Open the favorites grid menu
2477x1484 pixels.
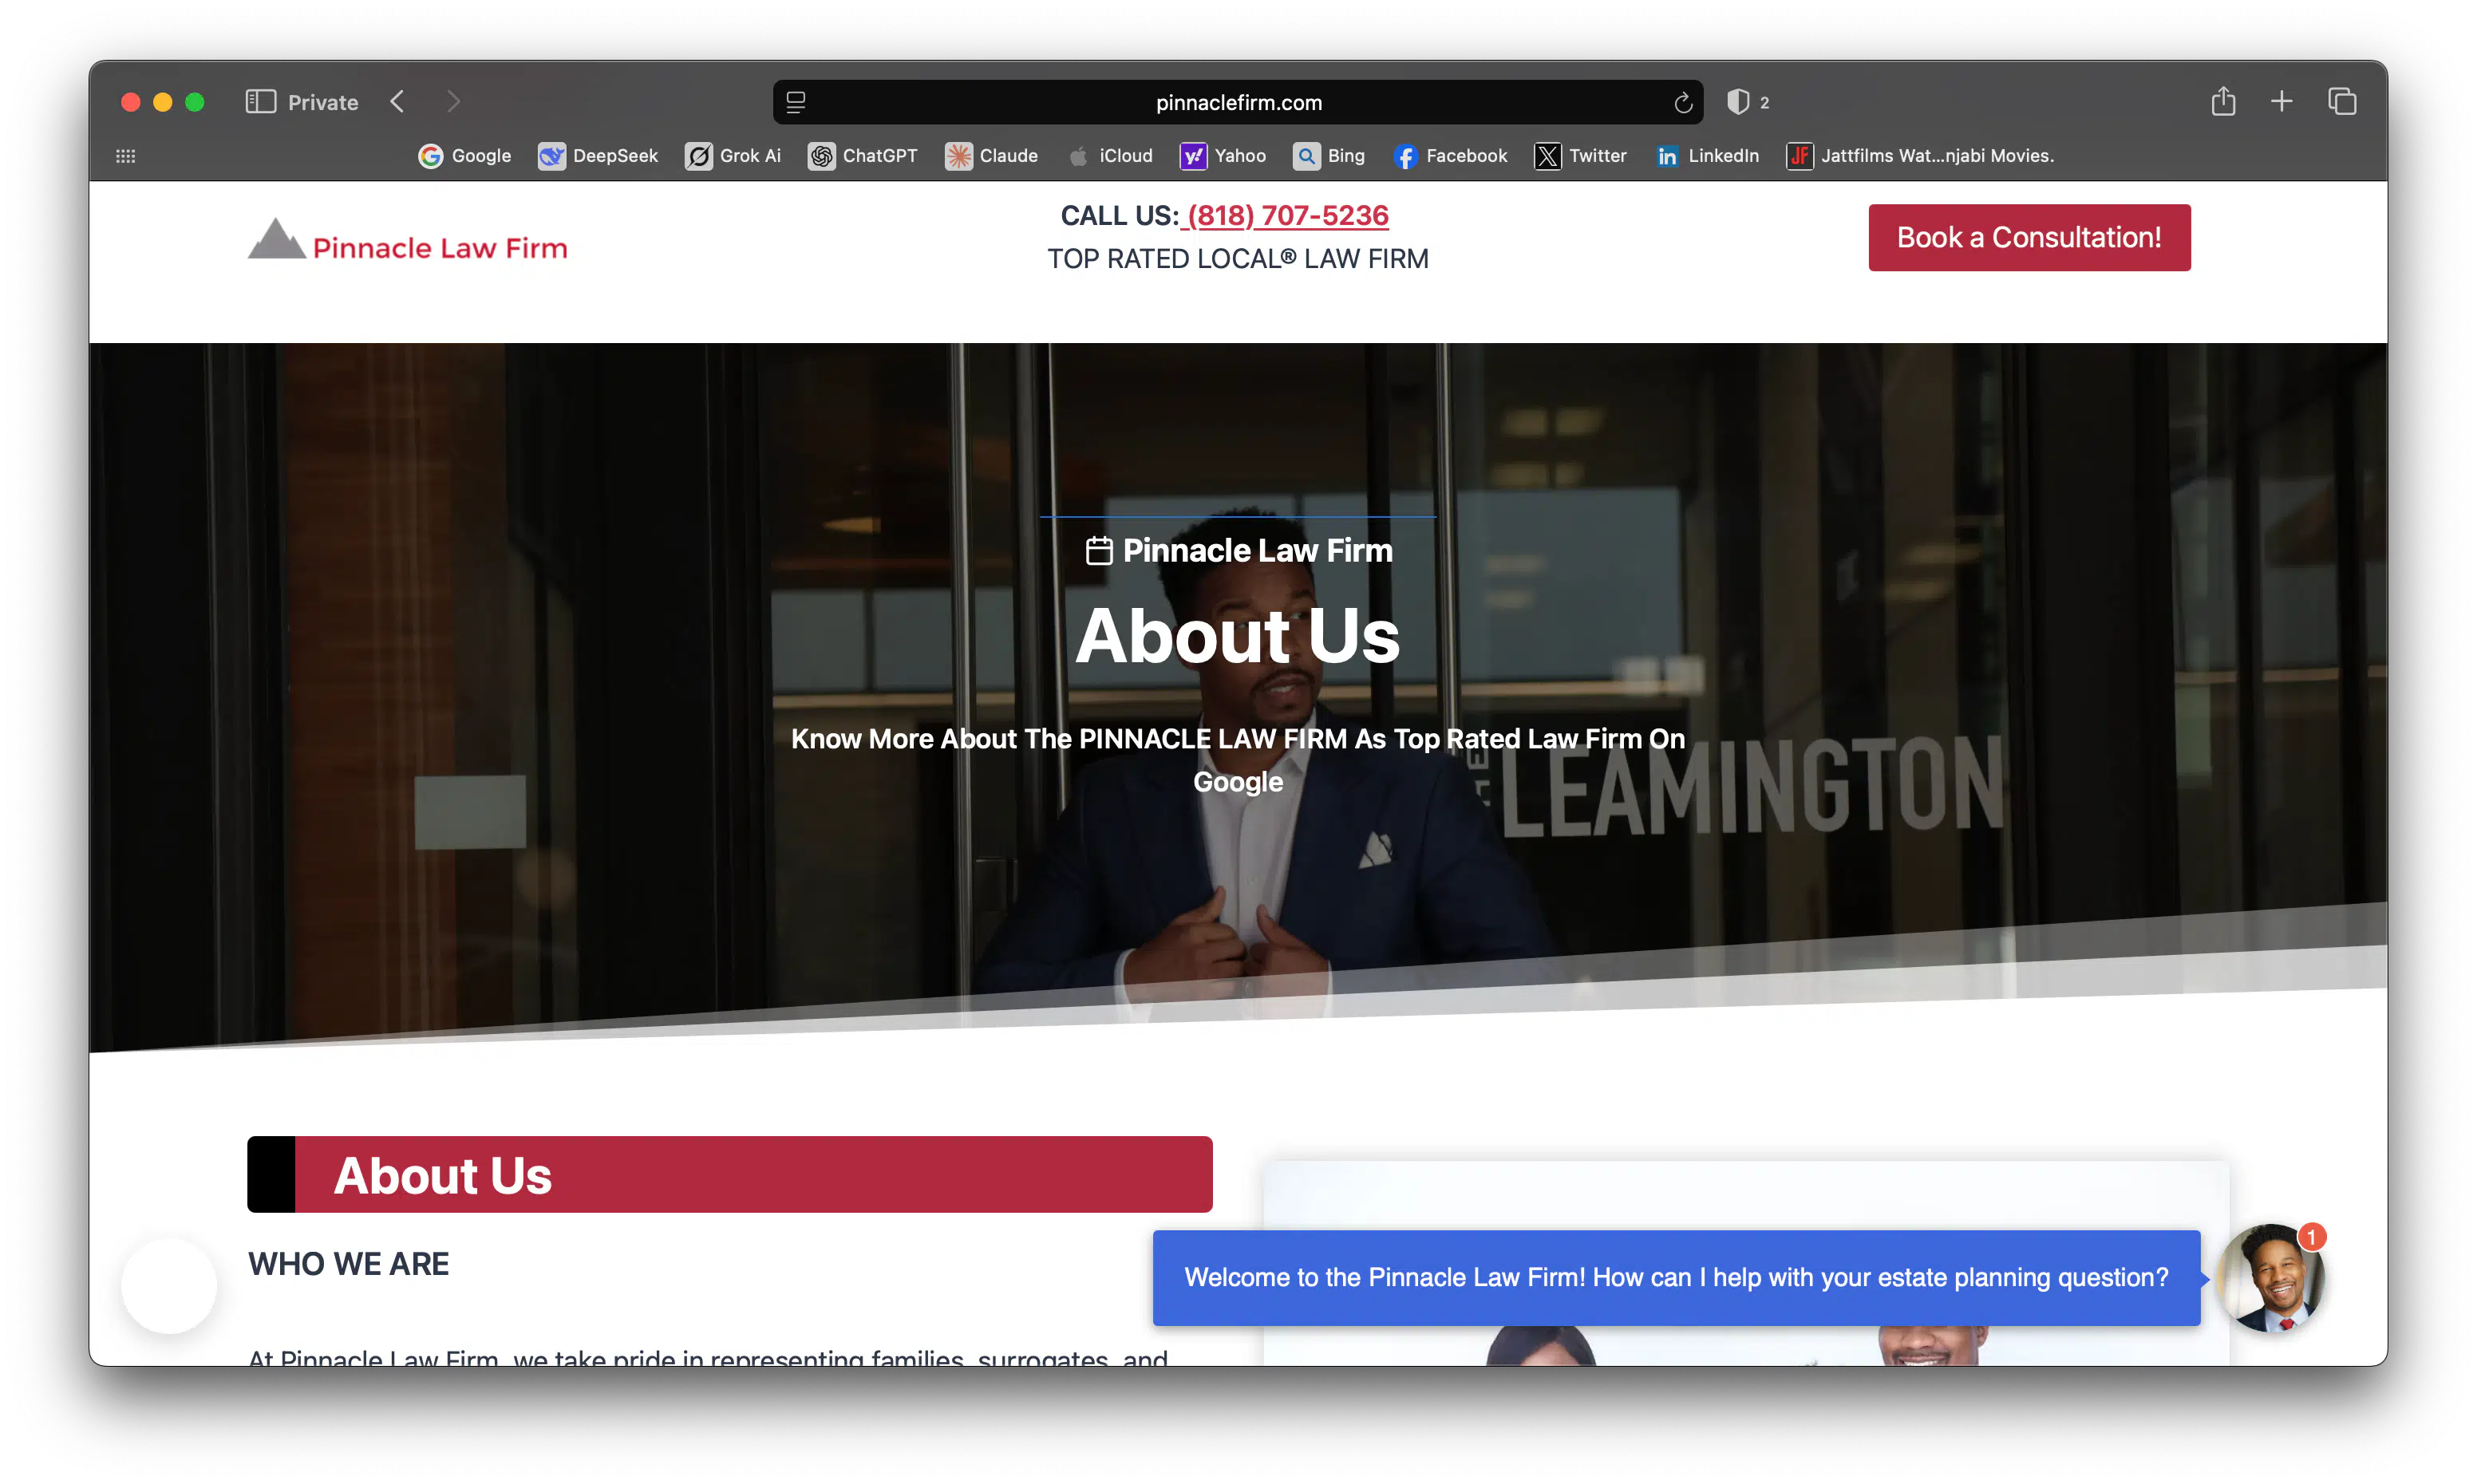[125, 156]
